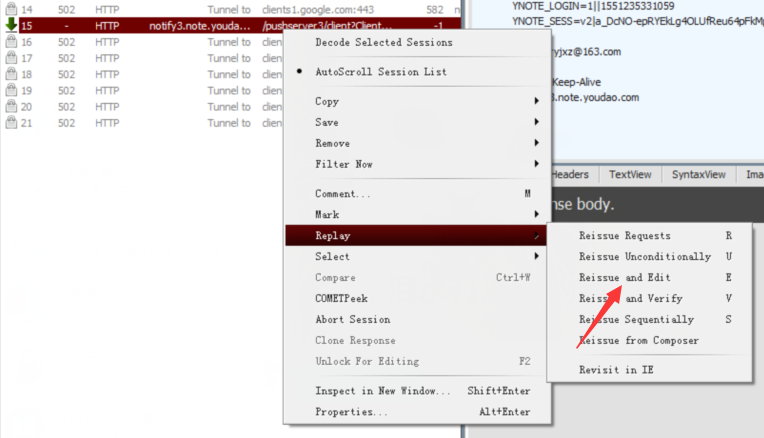Viewport: 764px width, 438px height.
Task: Click the lock icon of session 20
Action: (11, 106)
